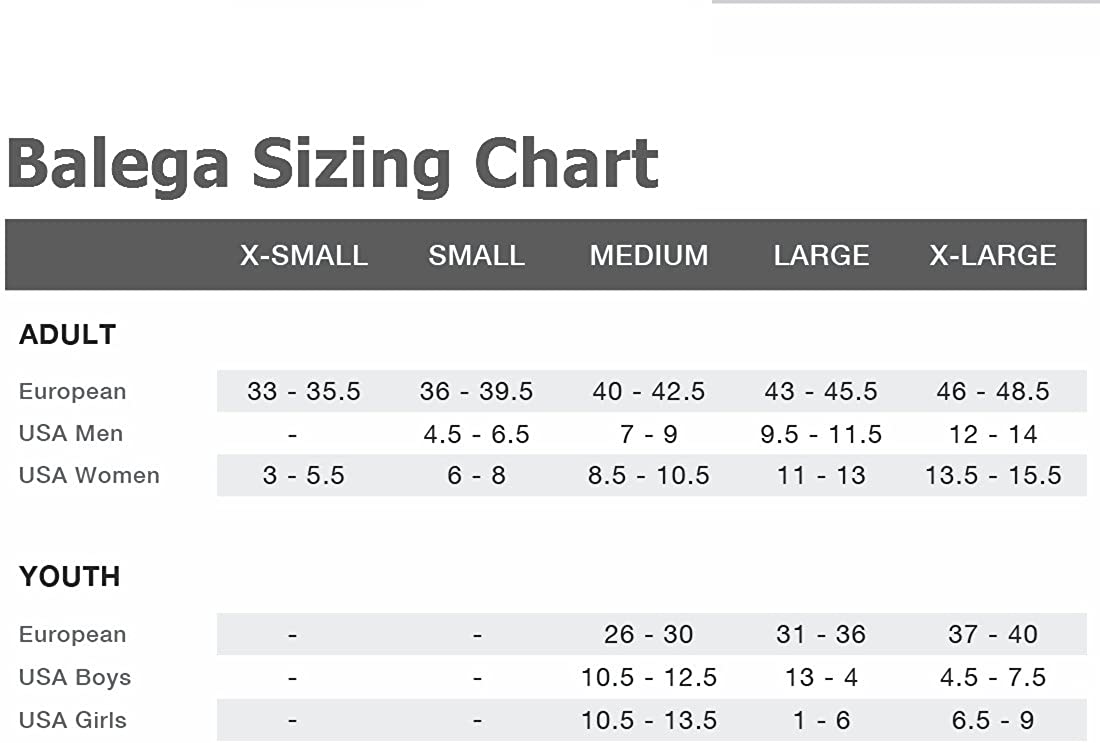Click the 33 - 35.5 European size cell
Screen dimensions: 1100x743
[x=304, y=391]
